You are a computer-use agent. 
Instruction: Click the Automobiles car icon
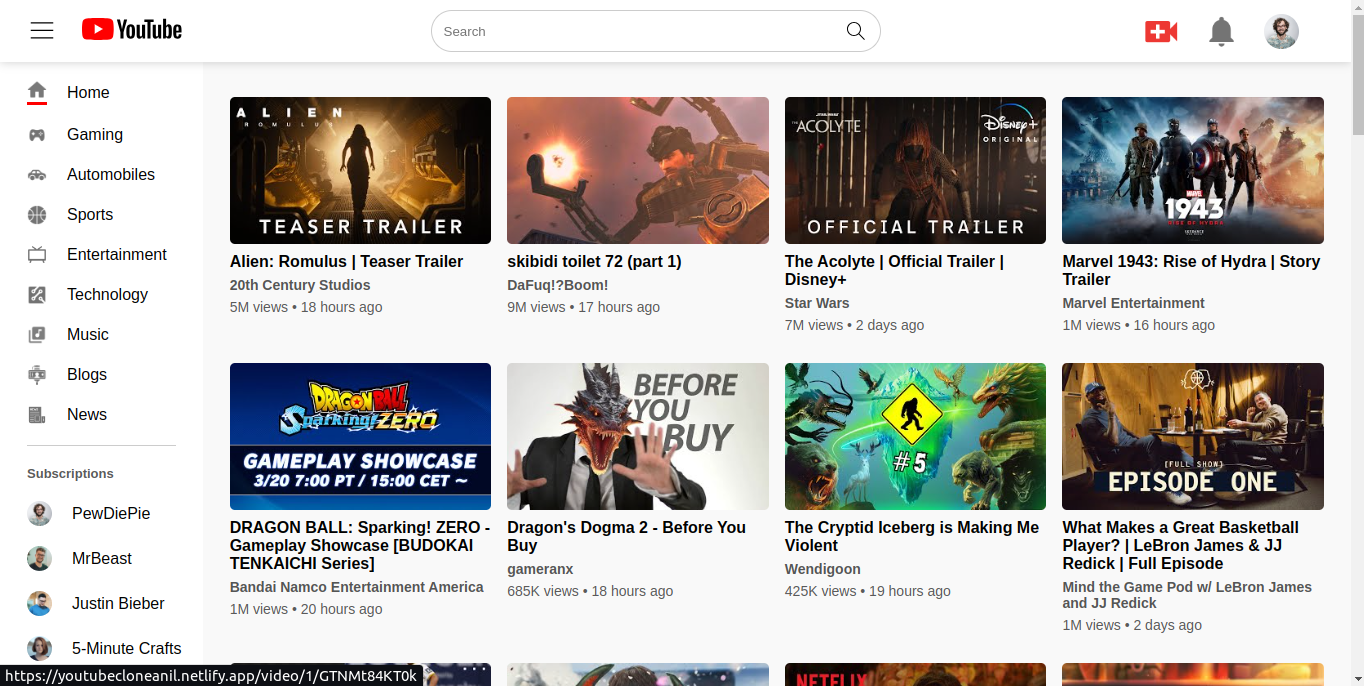[37, 175]
